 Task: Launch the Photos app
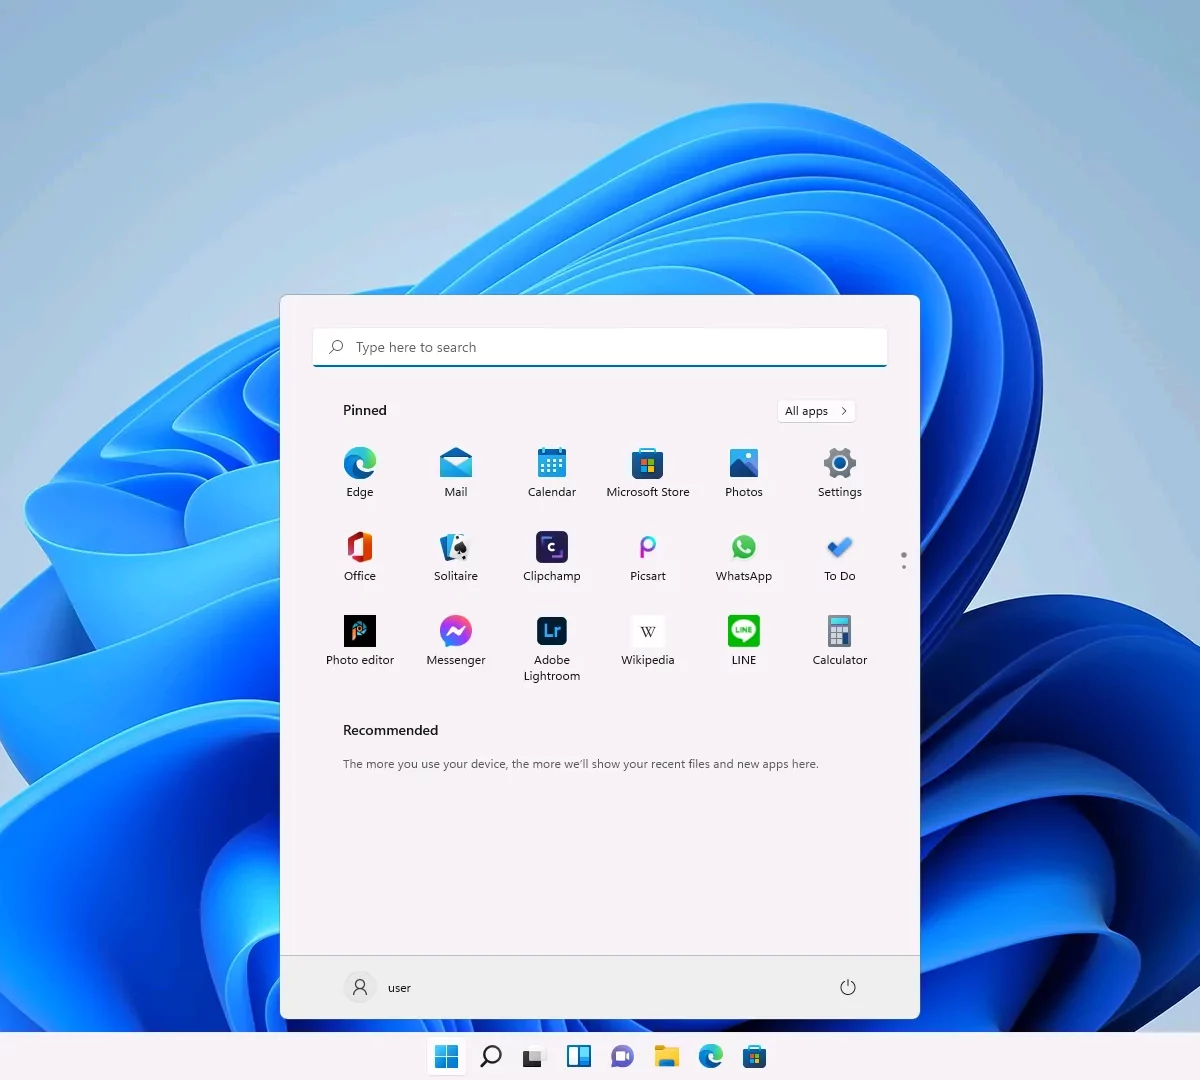pos(744,472)
